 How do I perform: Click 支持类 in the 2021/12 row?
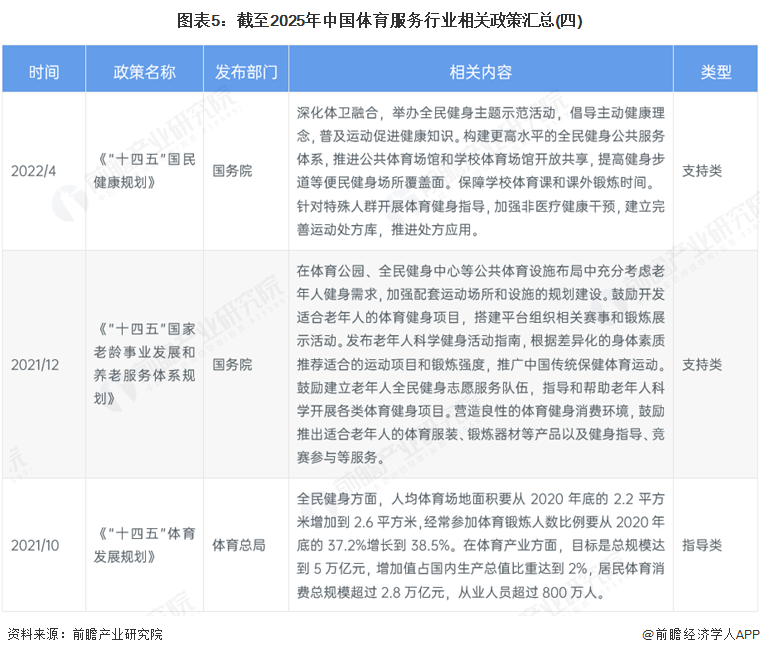click(x=702, y=365)
